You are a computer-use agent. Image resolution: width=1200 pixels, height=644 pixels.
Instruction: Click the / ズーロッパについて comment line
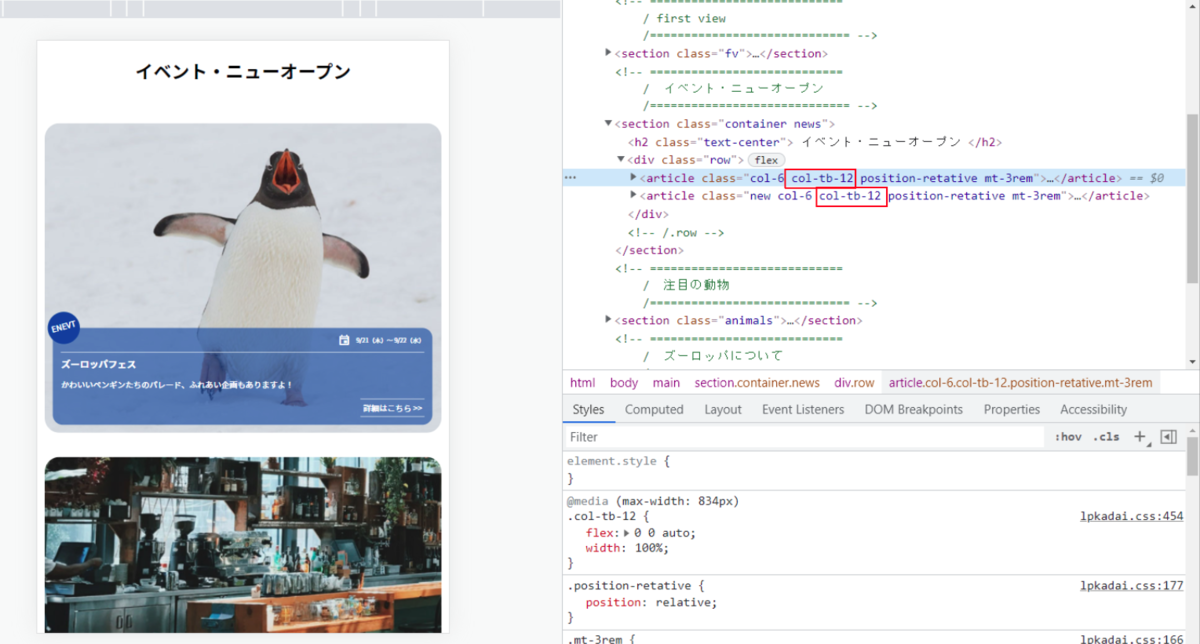tap(713, 355)
